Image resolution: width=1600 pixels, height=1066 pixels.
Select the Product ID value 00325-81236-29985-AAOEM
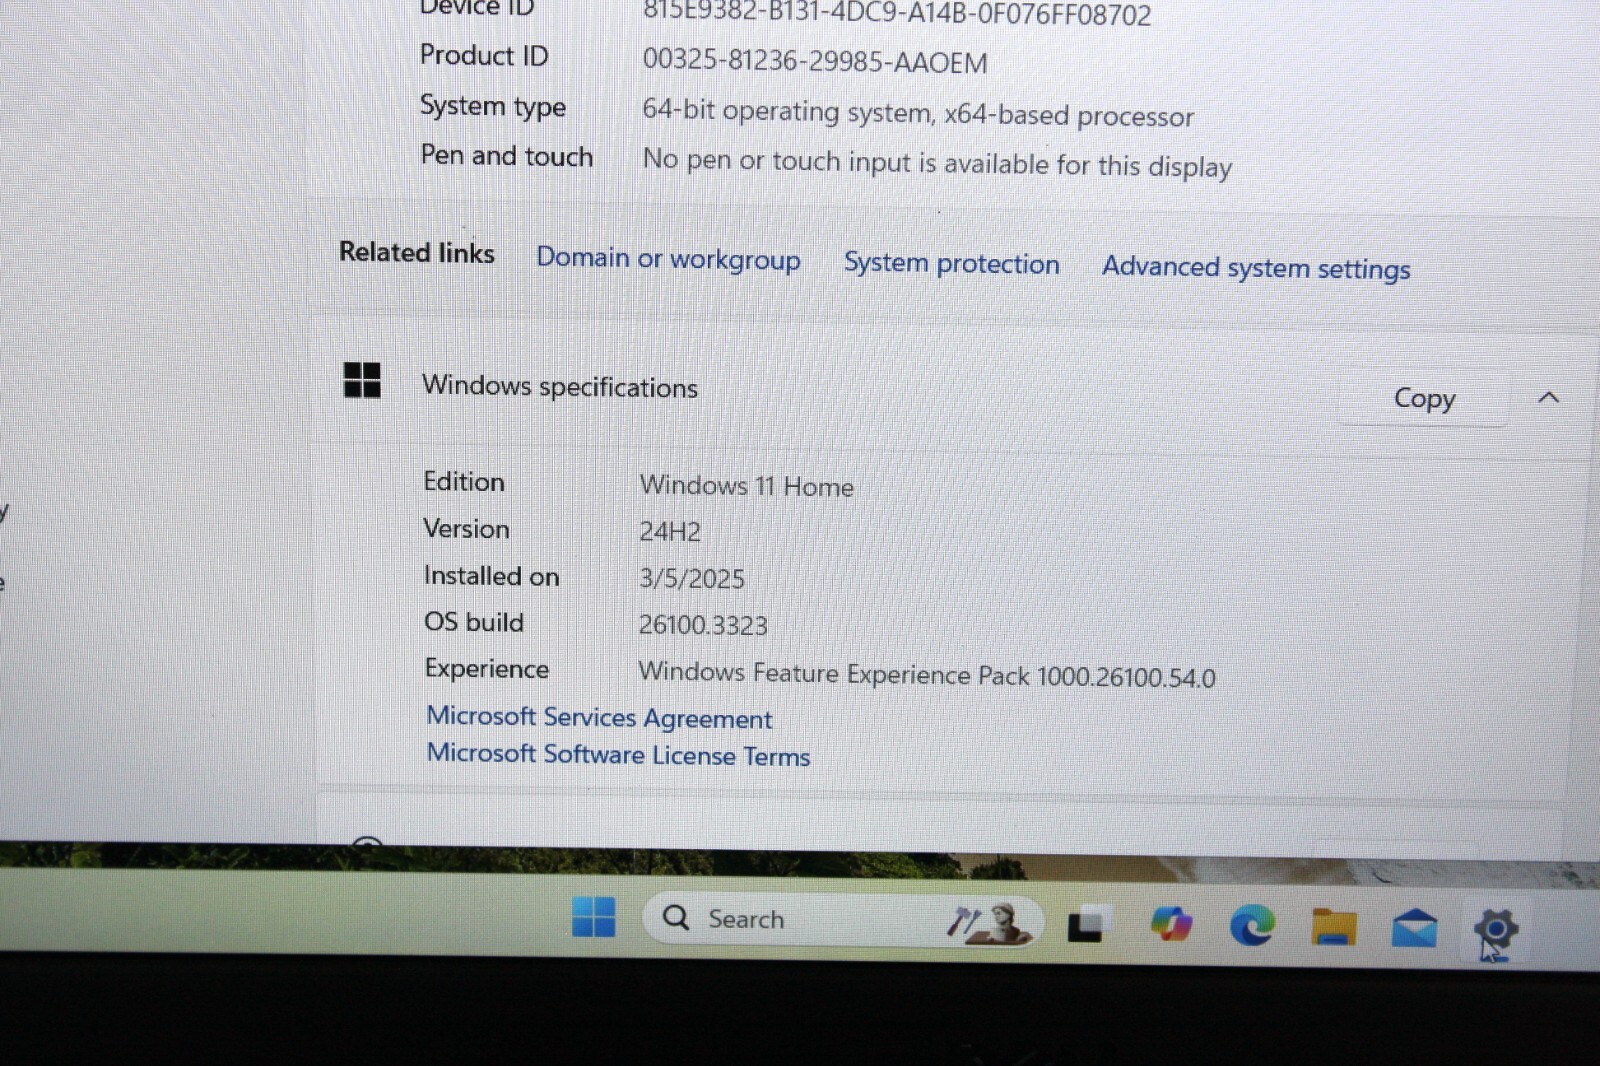tap(815, 61)
